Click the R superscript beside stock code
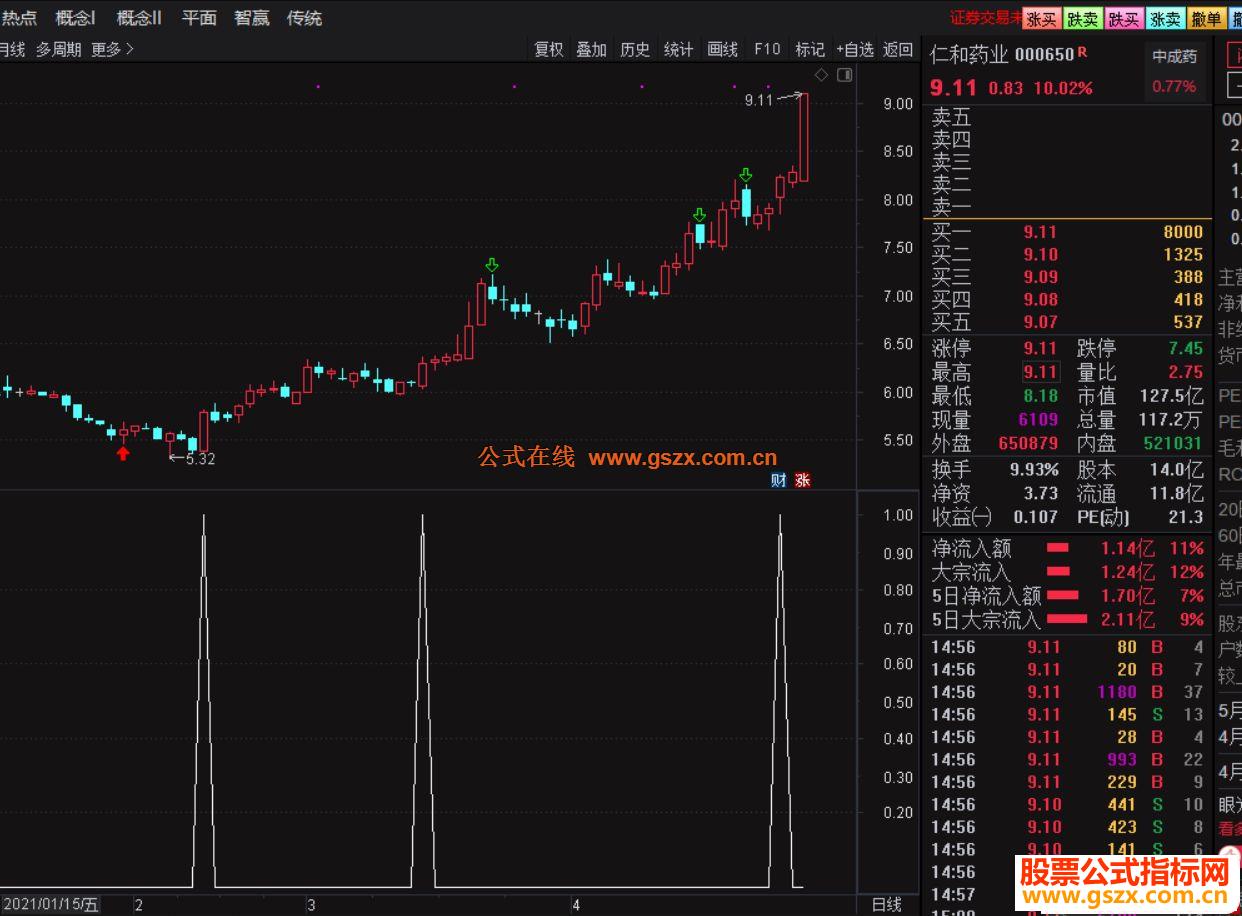1242x916 pixels. pyautogui.click(x=1082, y=51)
